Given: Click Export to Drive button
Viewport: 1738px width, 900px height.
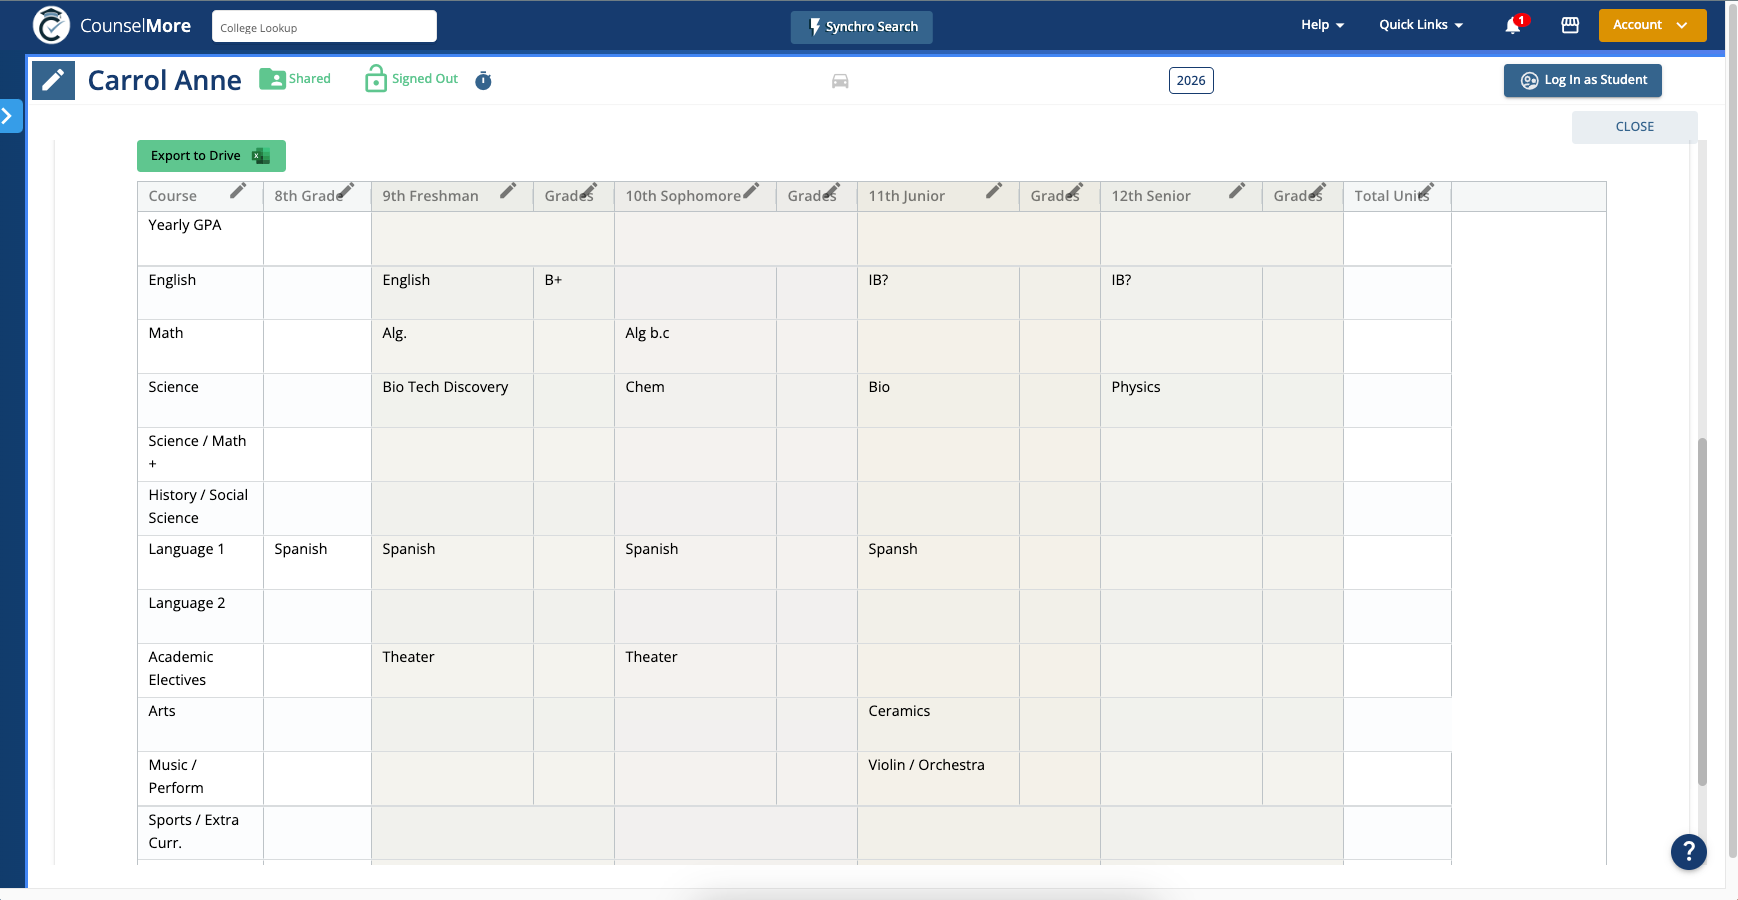Looking at the screenshot, I should click(211, 156).
